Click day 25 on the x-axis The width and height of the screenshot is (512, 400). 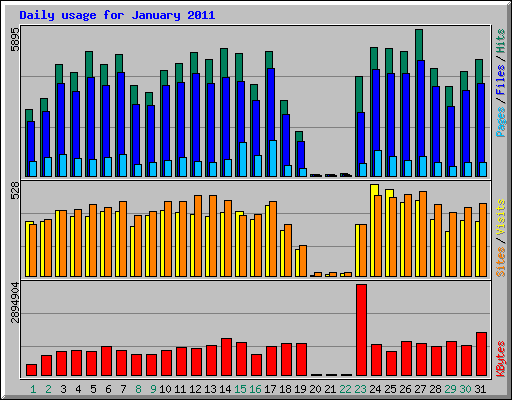click(390, 389)
